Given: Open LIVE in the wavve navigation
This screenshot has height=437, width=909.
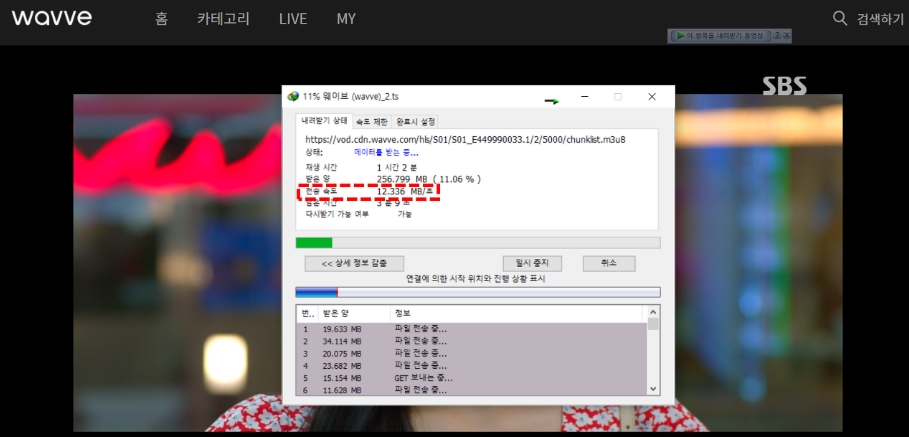Looking at the screenshot, I should [x=293, y=19].
